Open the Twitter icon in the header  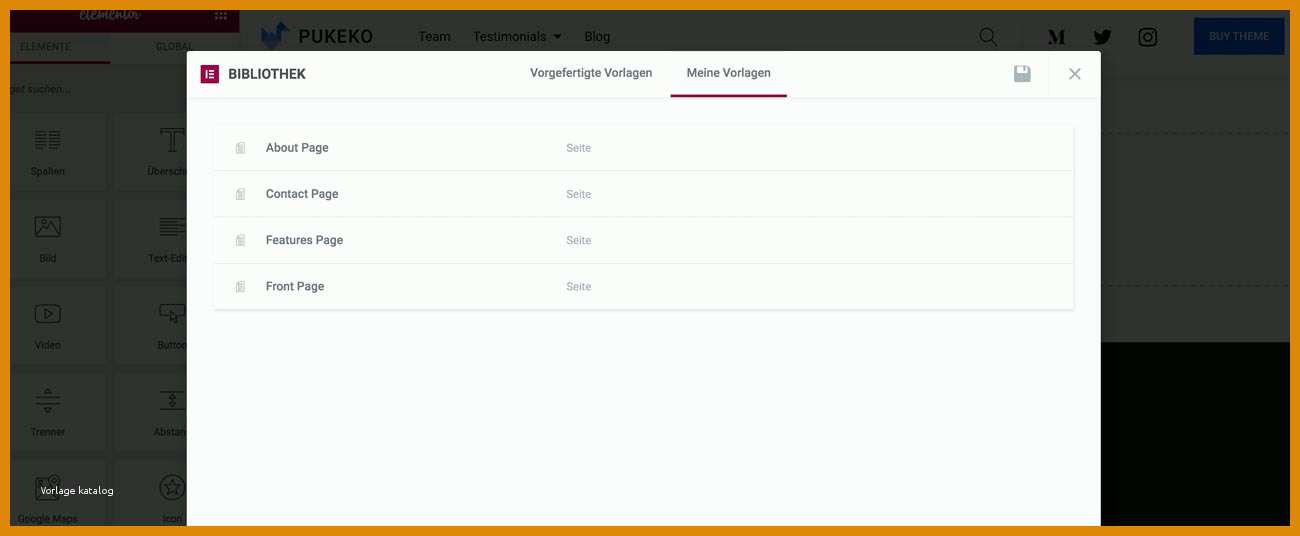tap(1102, 37)
